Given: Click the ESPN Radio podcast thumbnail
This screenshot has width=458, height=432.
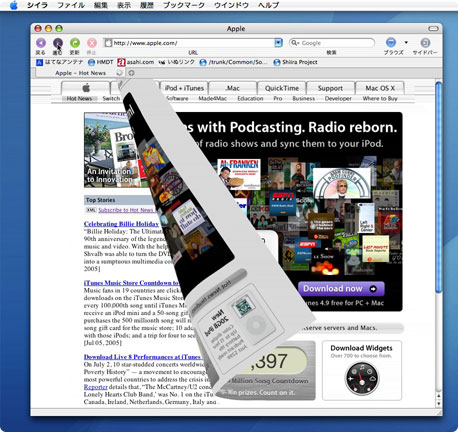Looking at the screenshot, I should point(282,203).
